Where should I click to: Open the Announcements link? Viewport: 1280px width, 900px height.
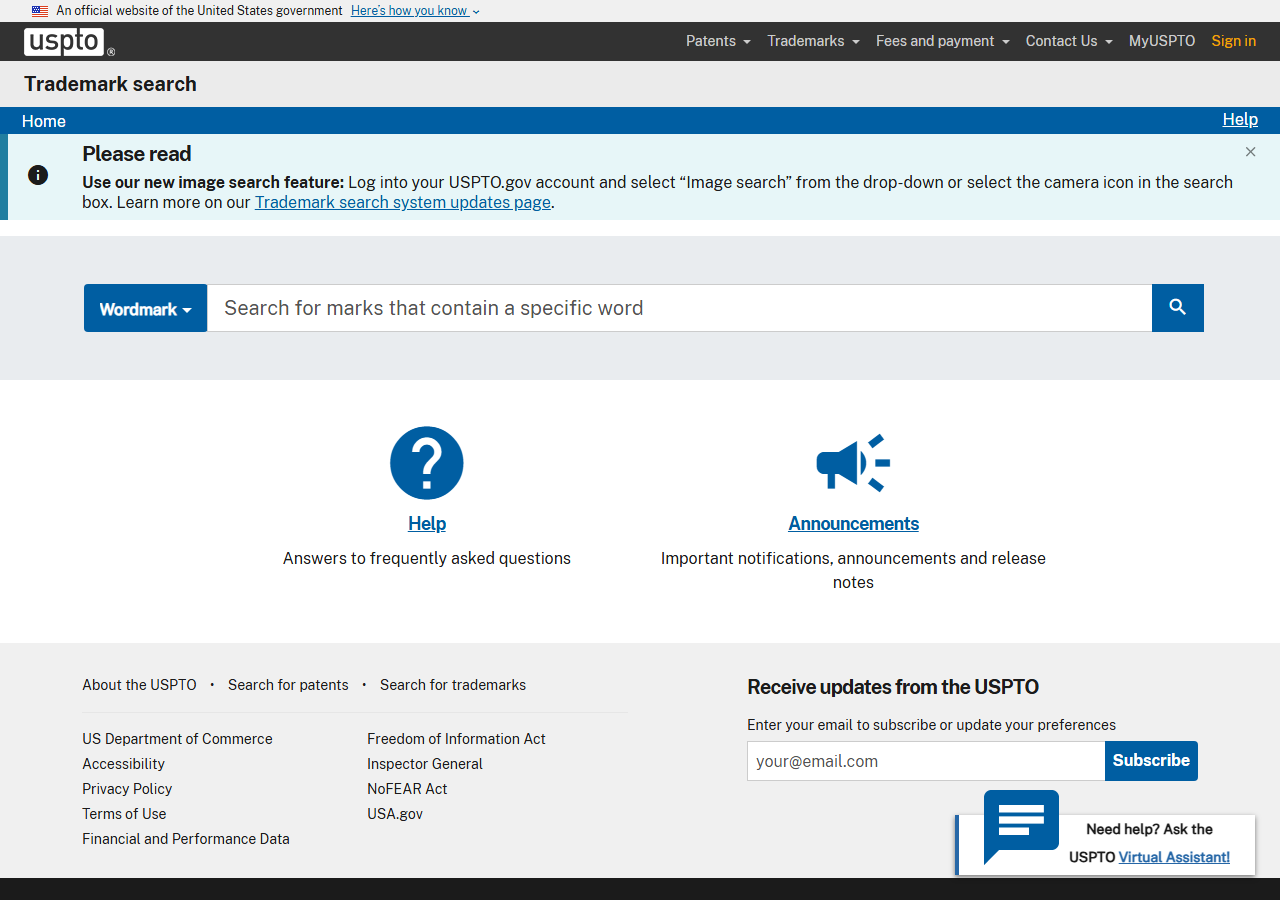[x=853, y=524]
